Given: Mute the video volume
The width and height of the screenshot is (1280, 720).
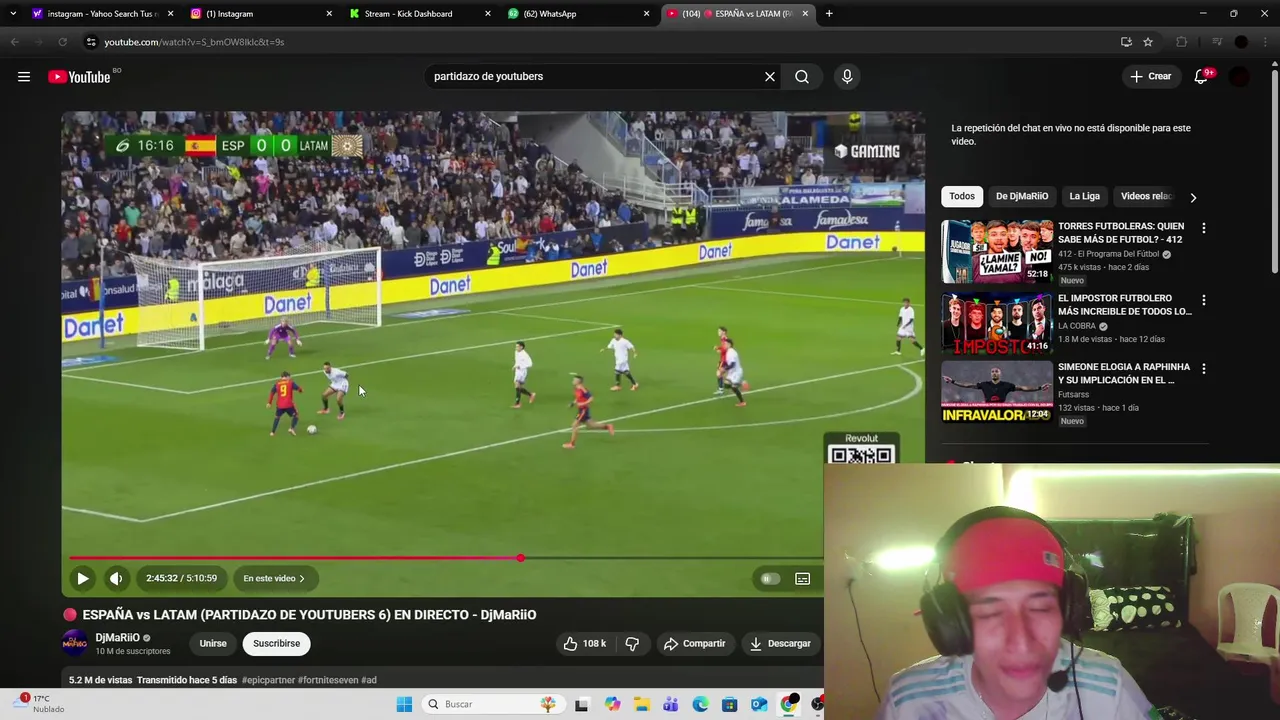Looking at the screenshot, I should [x=116, y=578].
